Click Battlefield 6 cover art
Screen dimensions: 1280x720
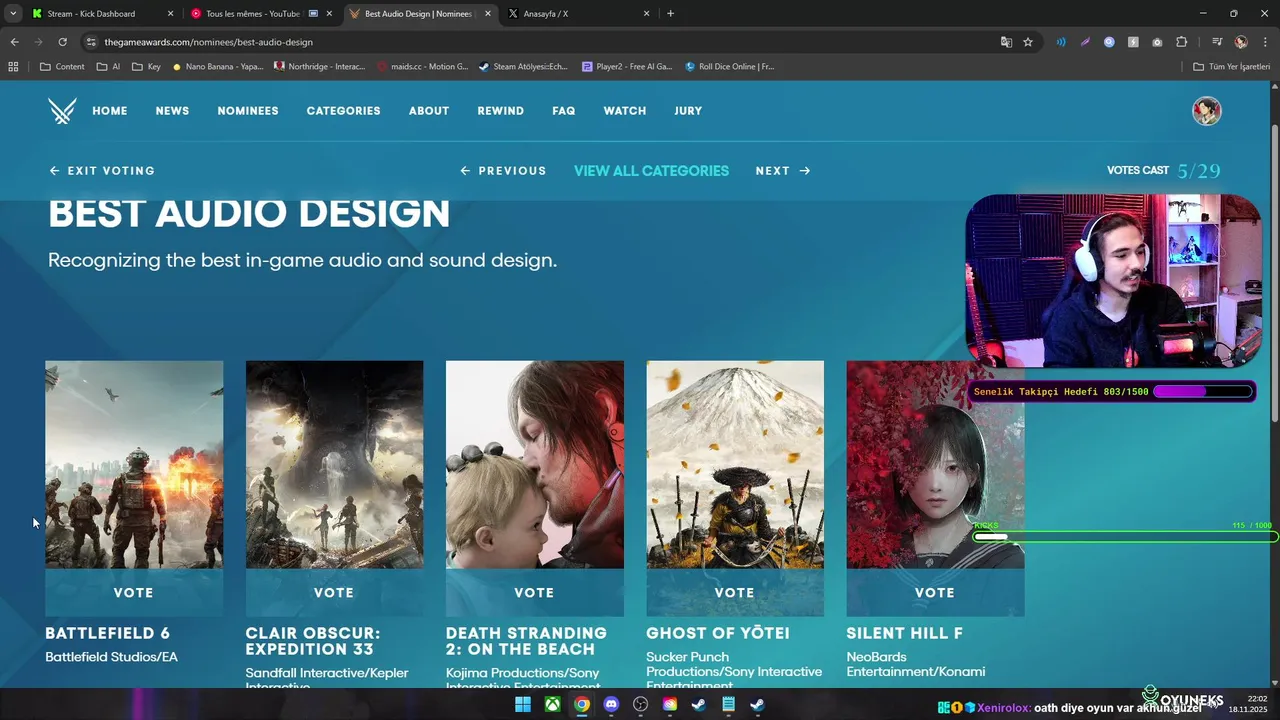tap(134, 465)
